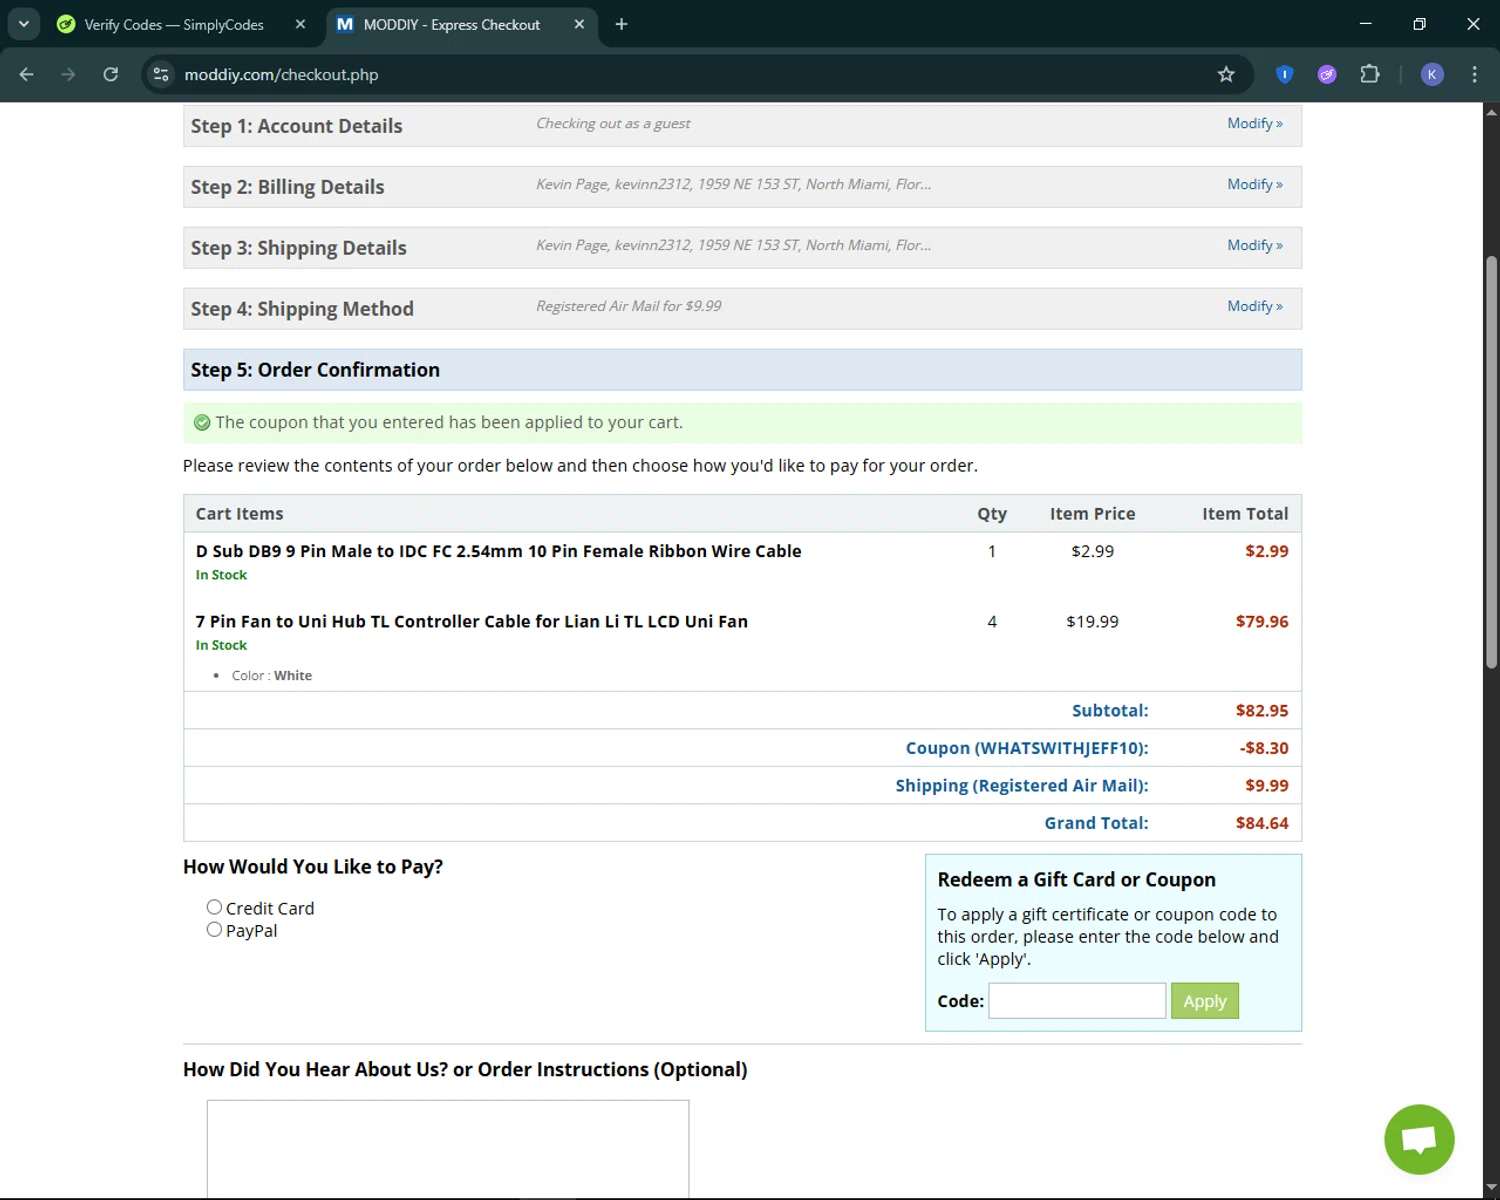Click the scrollbar down arrow
Viewport: 1500px width, 1200px height.
coord(1491,1188)
